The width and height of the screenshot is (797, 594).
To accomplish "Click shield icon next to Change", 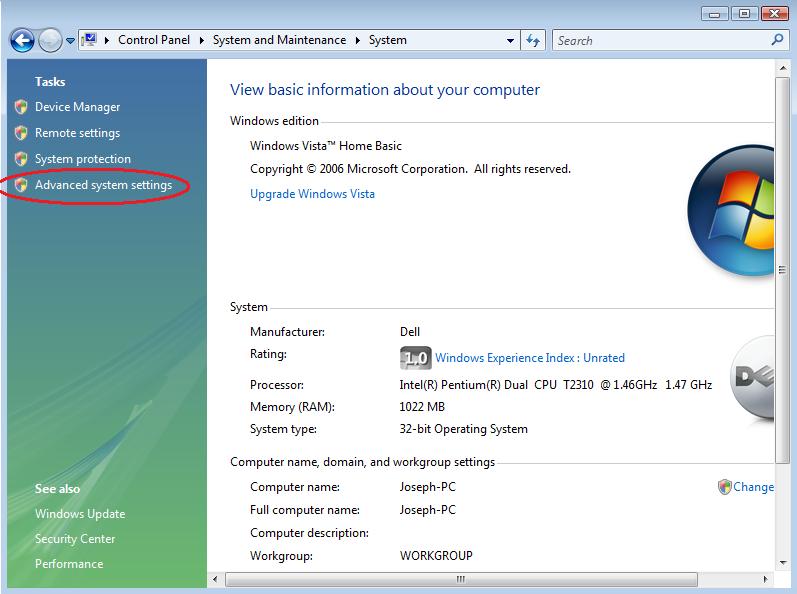I will pyautogui.click(x=724, y=487).
